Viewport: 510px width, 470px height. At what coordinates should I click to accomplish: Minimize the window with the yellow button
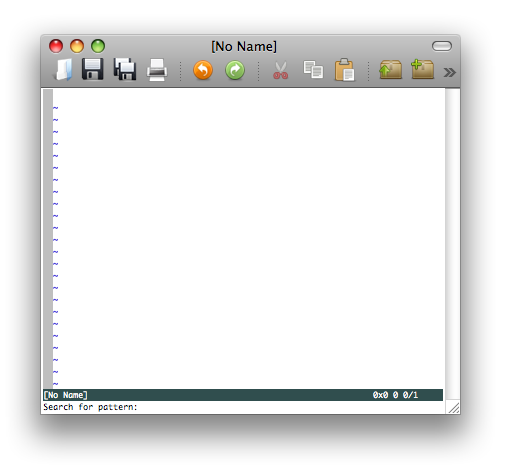(77, 46)
